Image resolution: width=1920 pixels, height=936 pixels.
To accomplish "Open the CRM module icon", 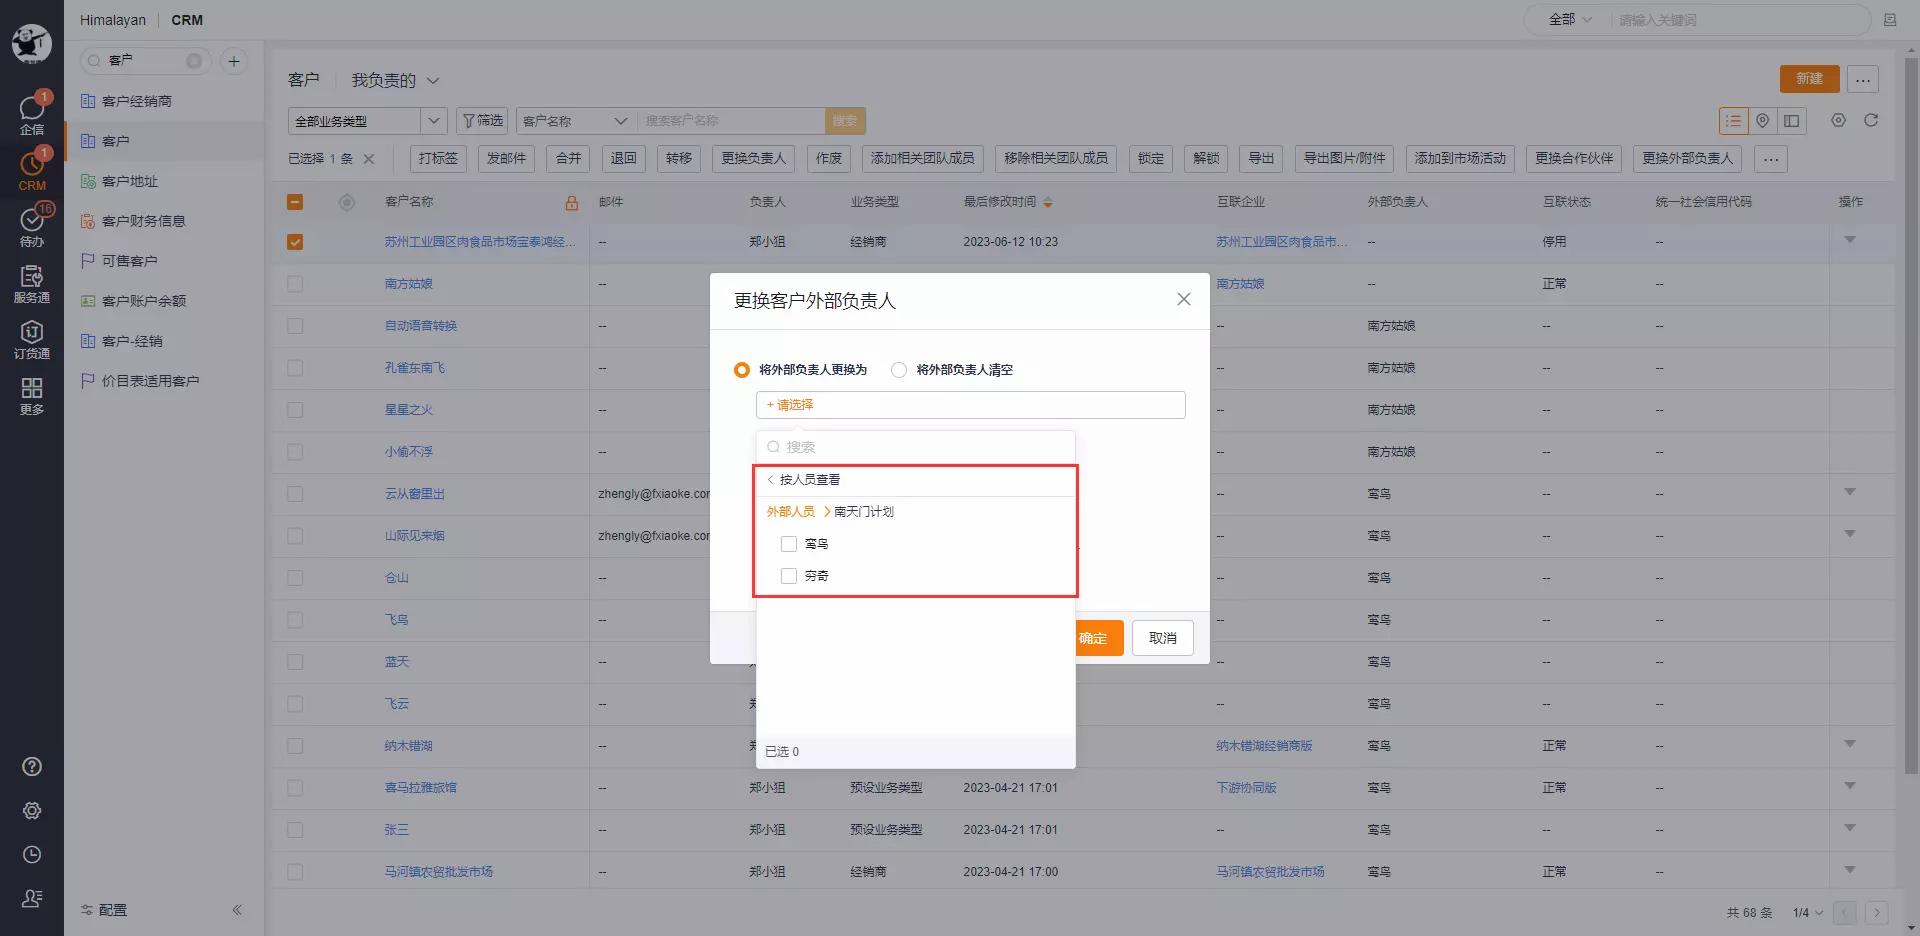I will click(x=32, y=169).
